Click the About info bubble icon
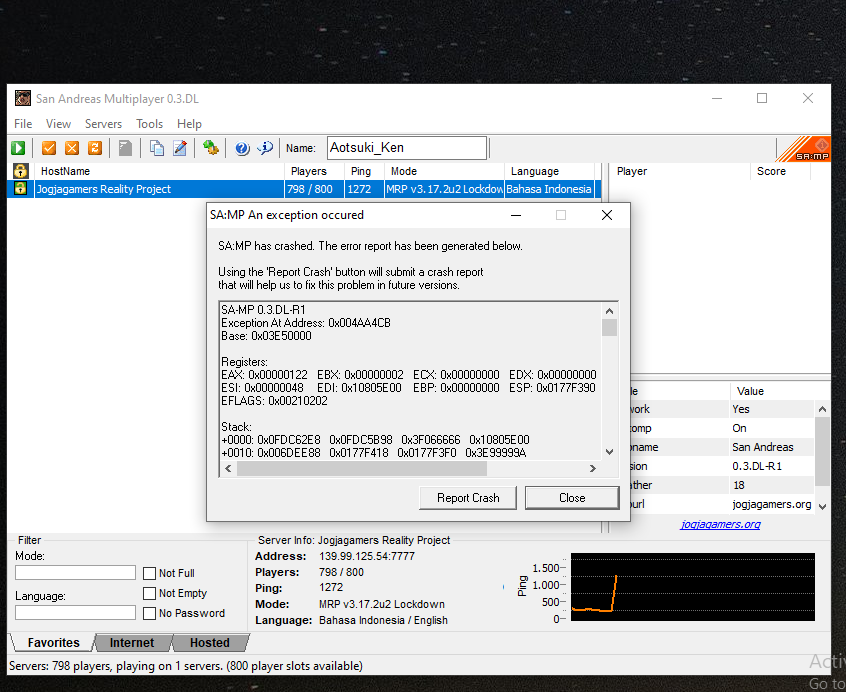Screen dimensions: 846x692 tap(265, 148)
